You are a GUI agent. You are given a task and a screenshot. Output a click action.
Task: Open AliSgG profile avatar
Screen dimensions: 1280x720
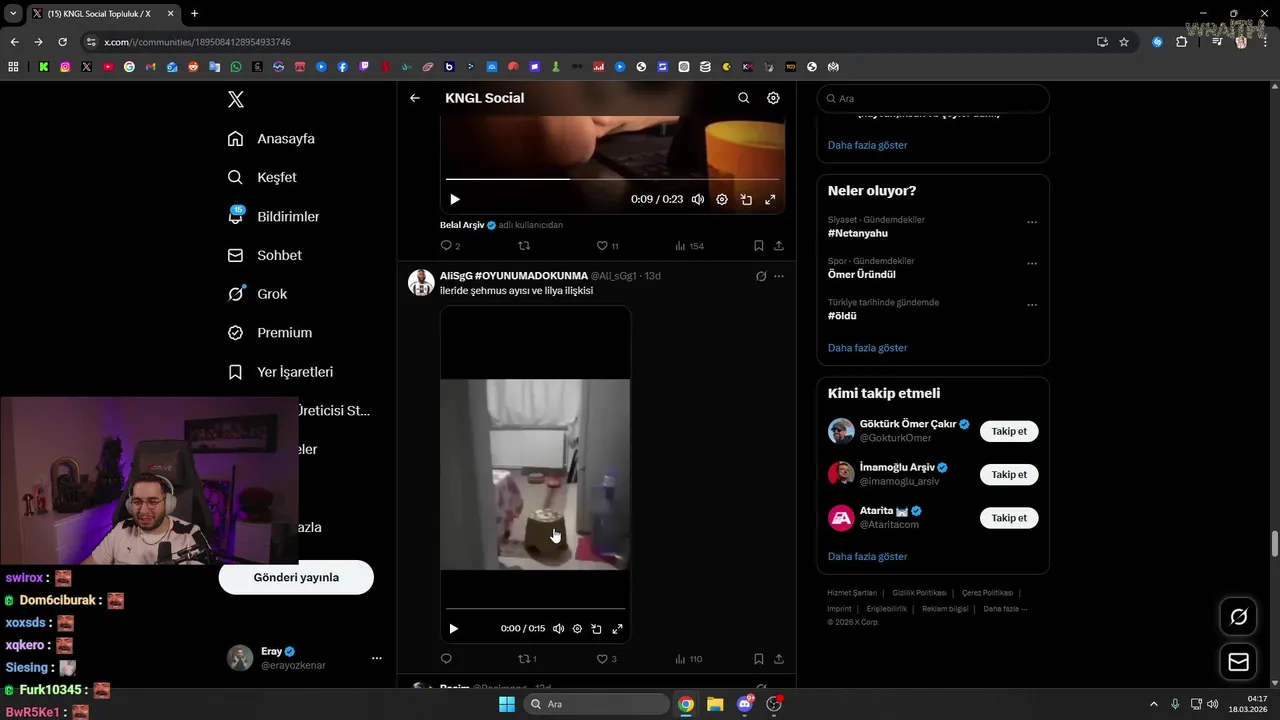coord(421,282)
